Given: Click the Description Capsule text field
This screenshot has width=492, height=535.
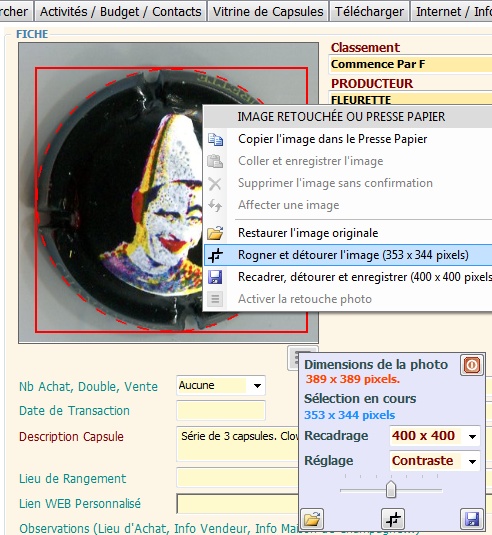Looking at the screenshot, I should pos(237,444).
